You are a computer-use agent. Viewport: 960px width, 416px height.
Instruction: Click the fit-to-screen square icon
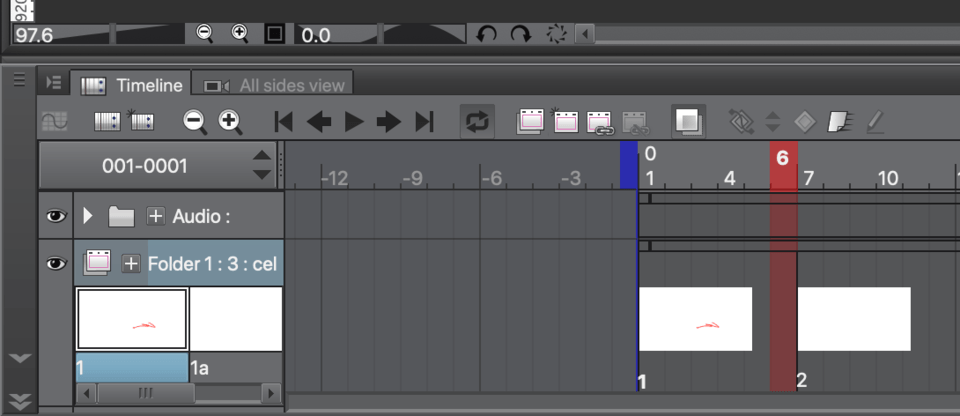(274, 34)
